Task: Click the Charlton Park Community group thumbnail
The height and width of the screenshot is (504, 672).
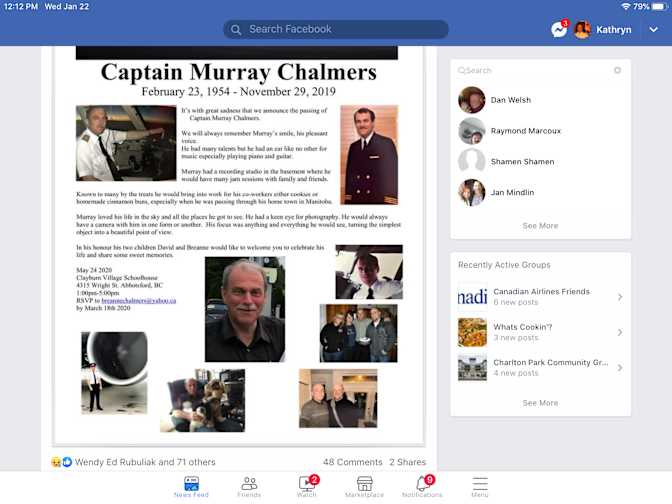Action: tap(472, 368)
